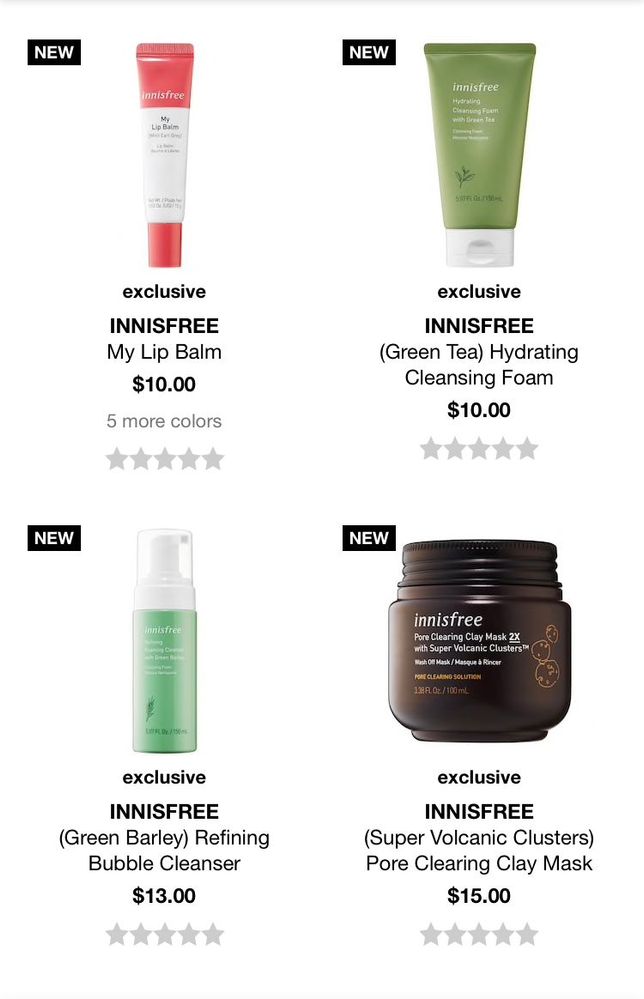Open (Green Tea) Hydrating Cleansing Foam link
644x999 pixels.
tap(479, 364)
